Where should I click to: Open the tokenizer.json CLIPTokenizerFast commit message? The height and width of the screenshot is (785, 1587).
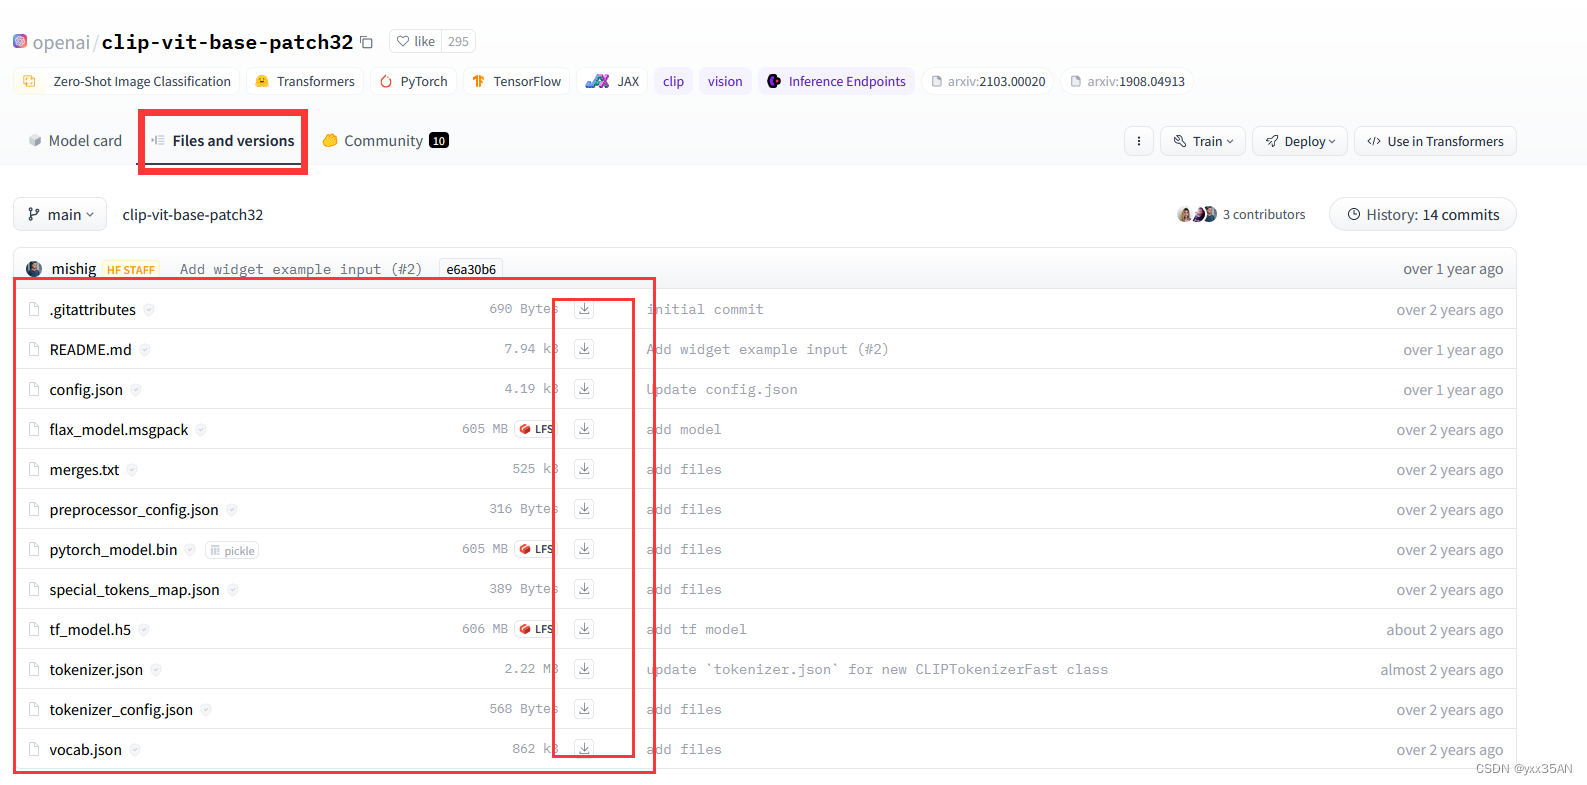pyautogui.click(x=877, y=669)
